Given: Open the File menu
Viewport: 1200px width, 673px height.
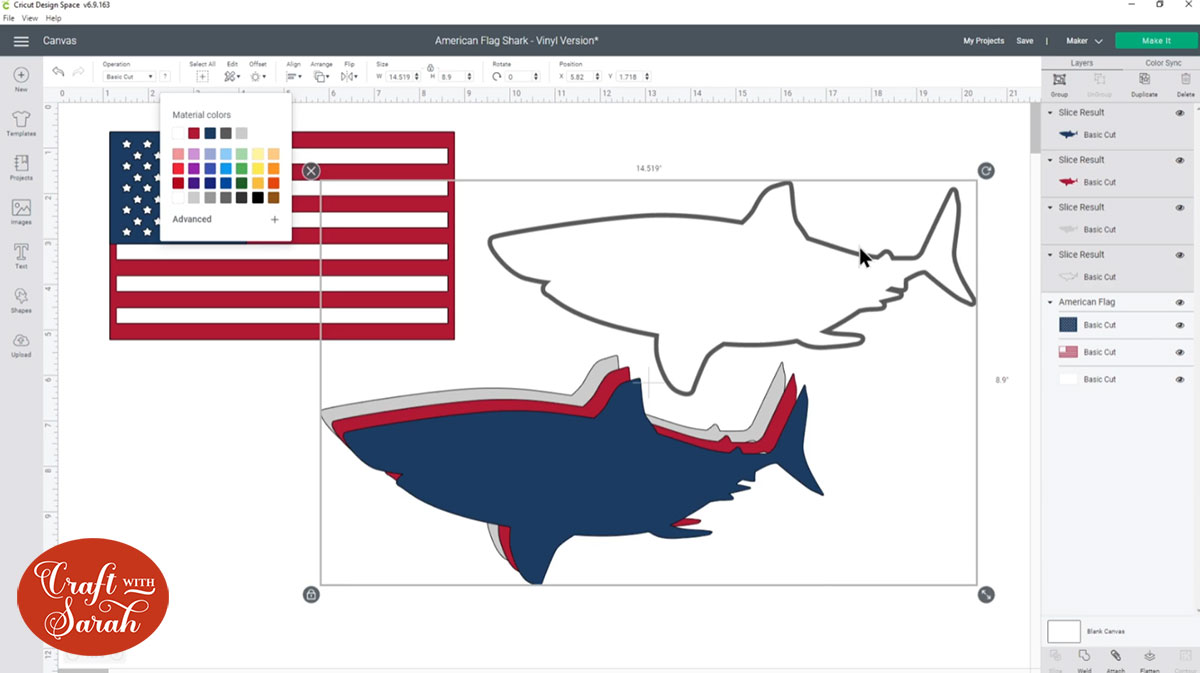Looking at the screenshot, I should (x=8, y=18).
